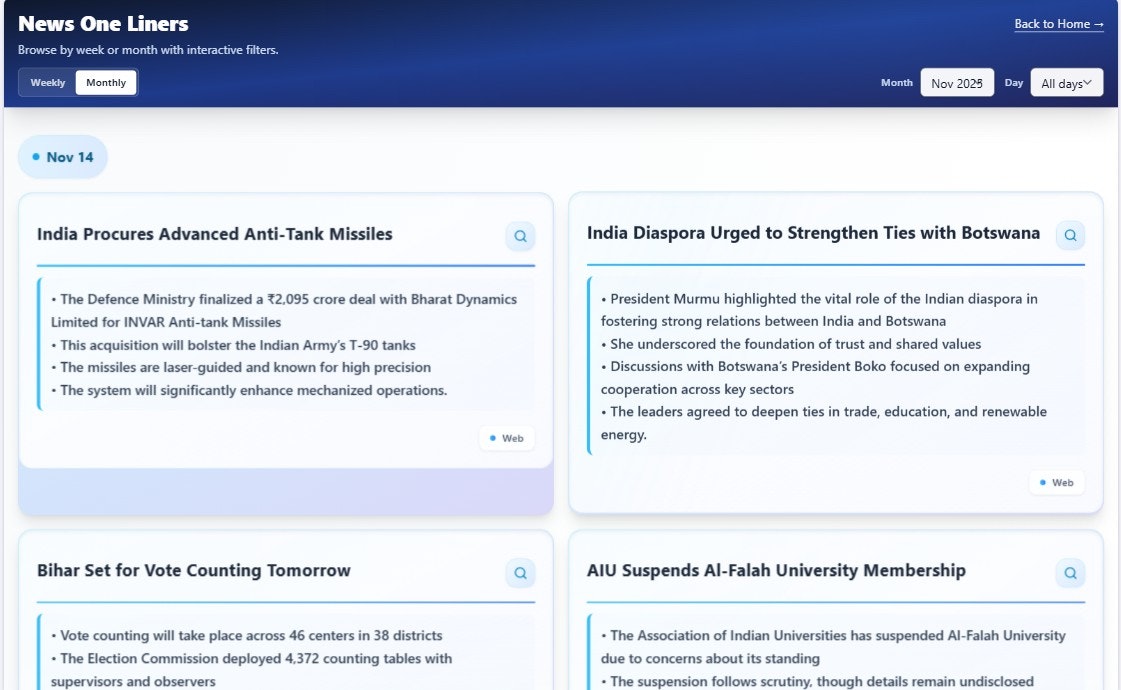Click search icon on Botswana diaspora card
The width and height of the screenshot is (1121, 690).
[x=1070, y=235]
